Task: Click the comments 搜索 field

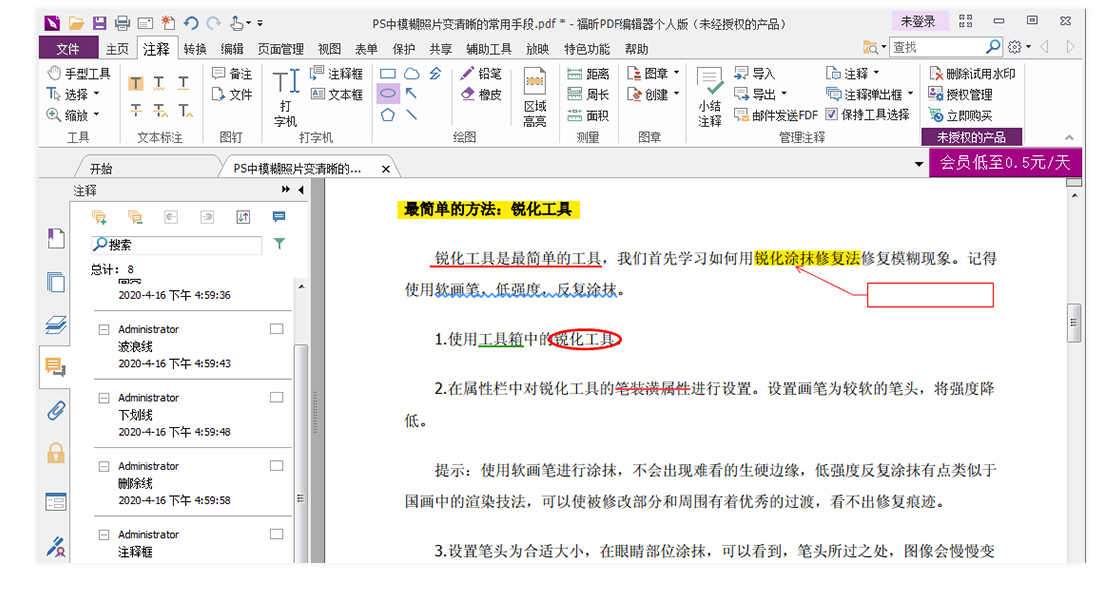Action: click(x=176, y=245)
